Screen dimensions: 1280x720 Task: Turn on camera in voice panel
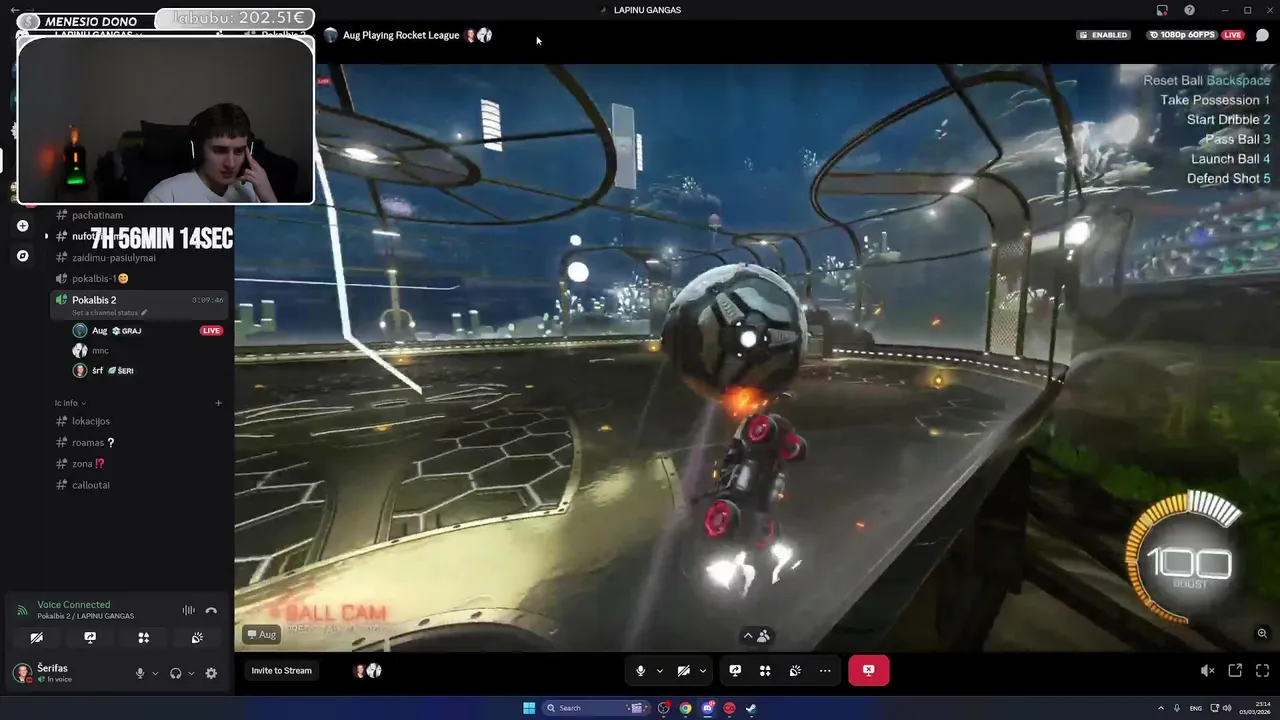click(36, 638)
